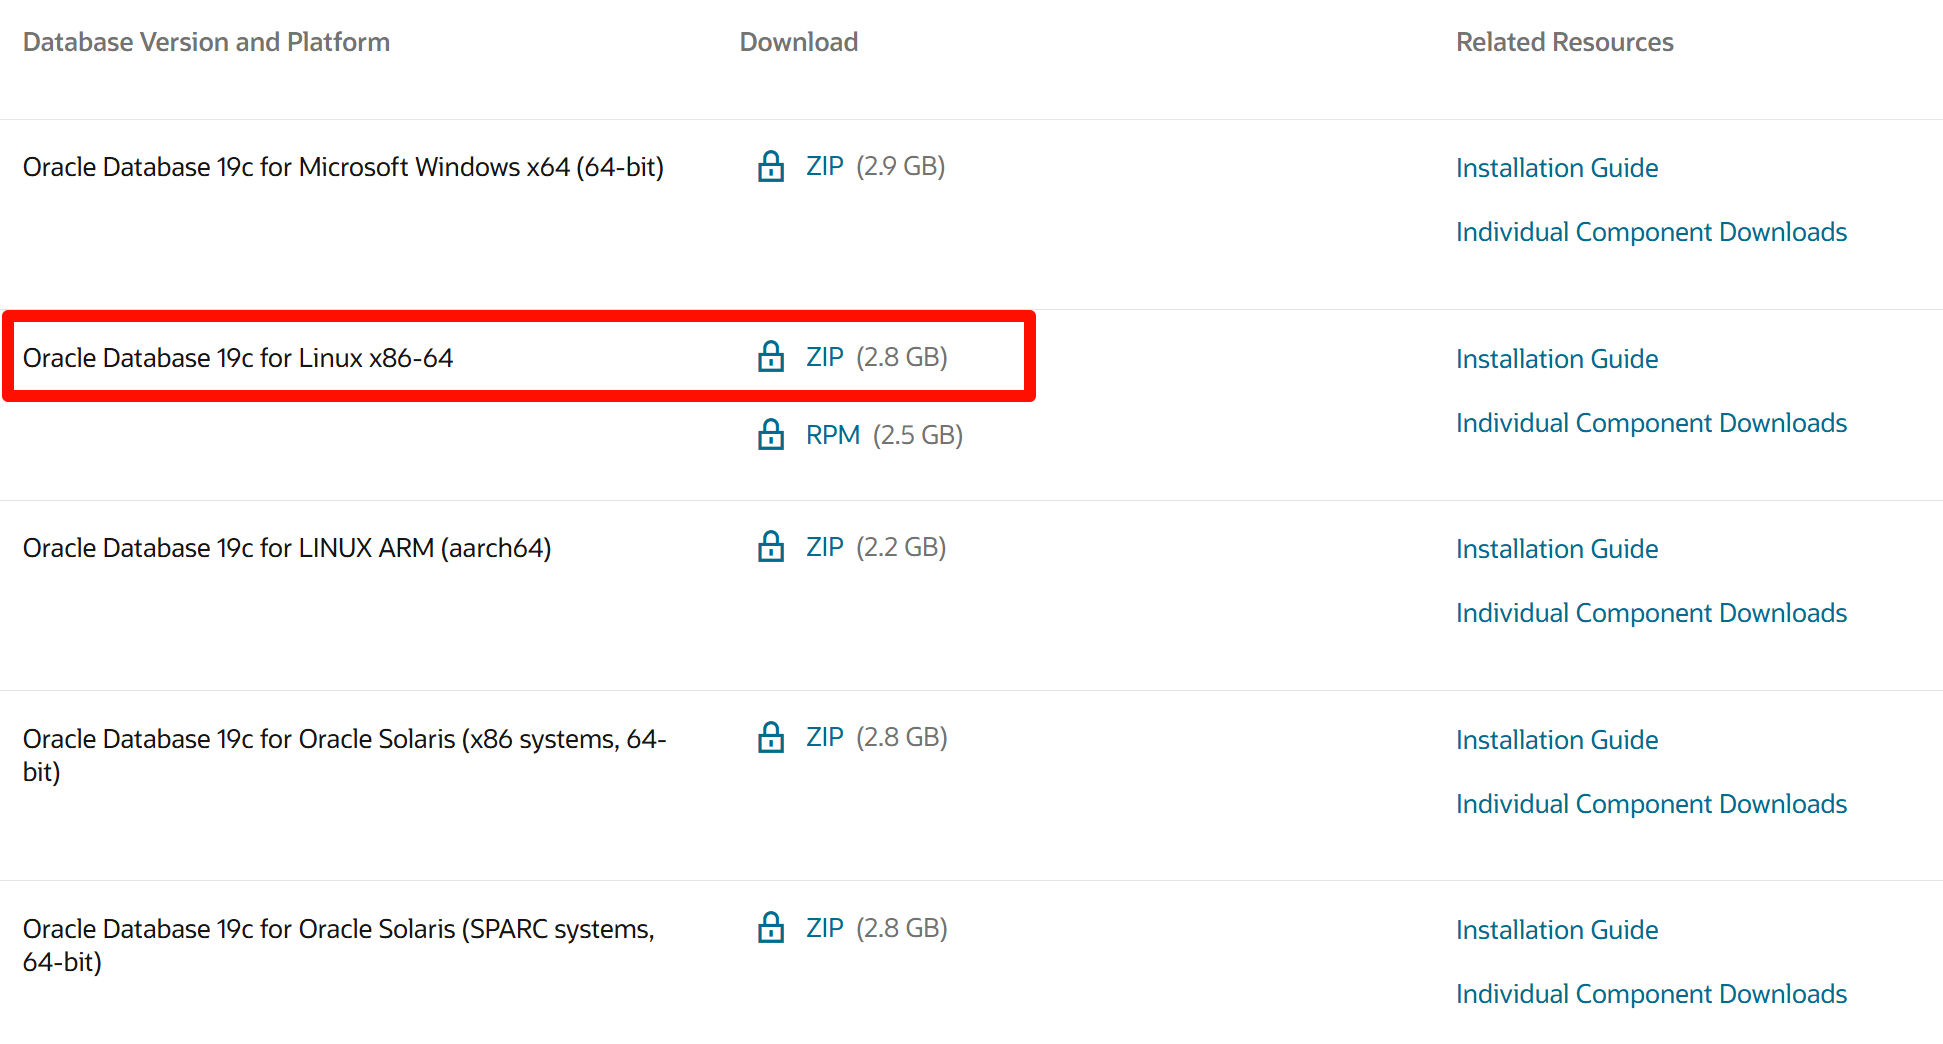Open Installation Guide for Windows x64

point(1556,168)
